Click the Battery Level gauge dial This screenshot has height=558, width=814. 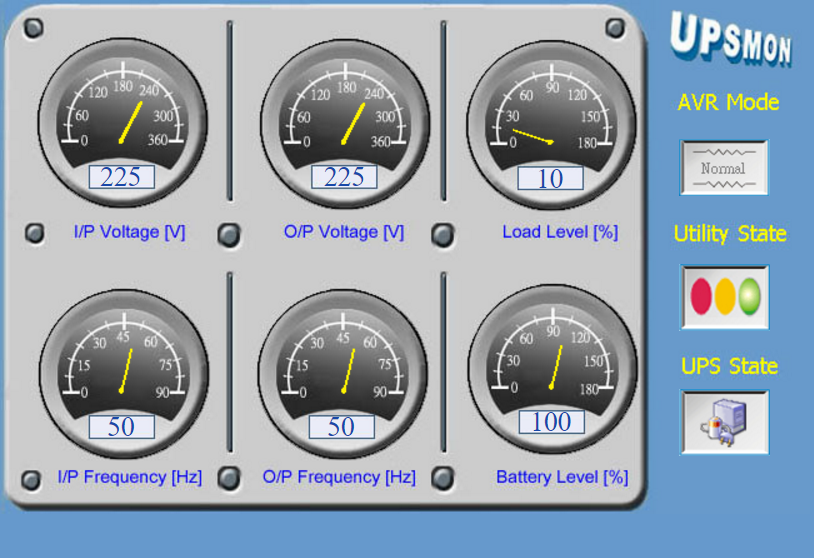[552, 369]
